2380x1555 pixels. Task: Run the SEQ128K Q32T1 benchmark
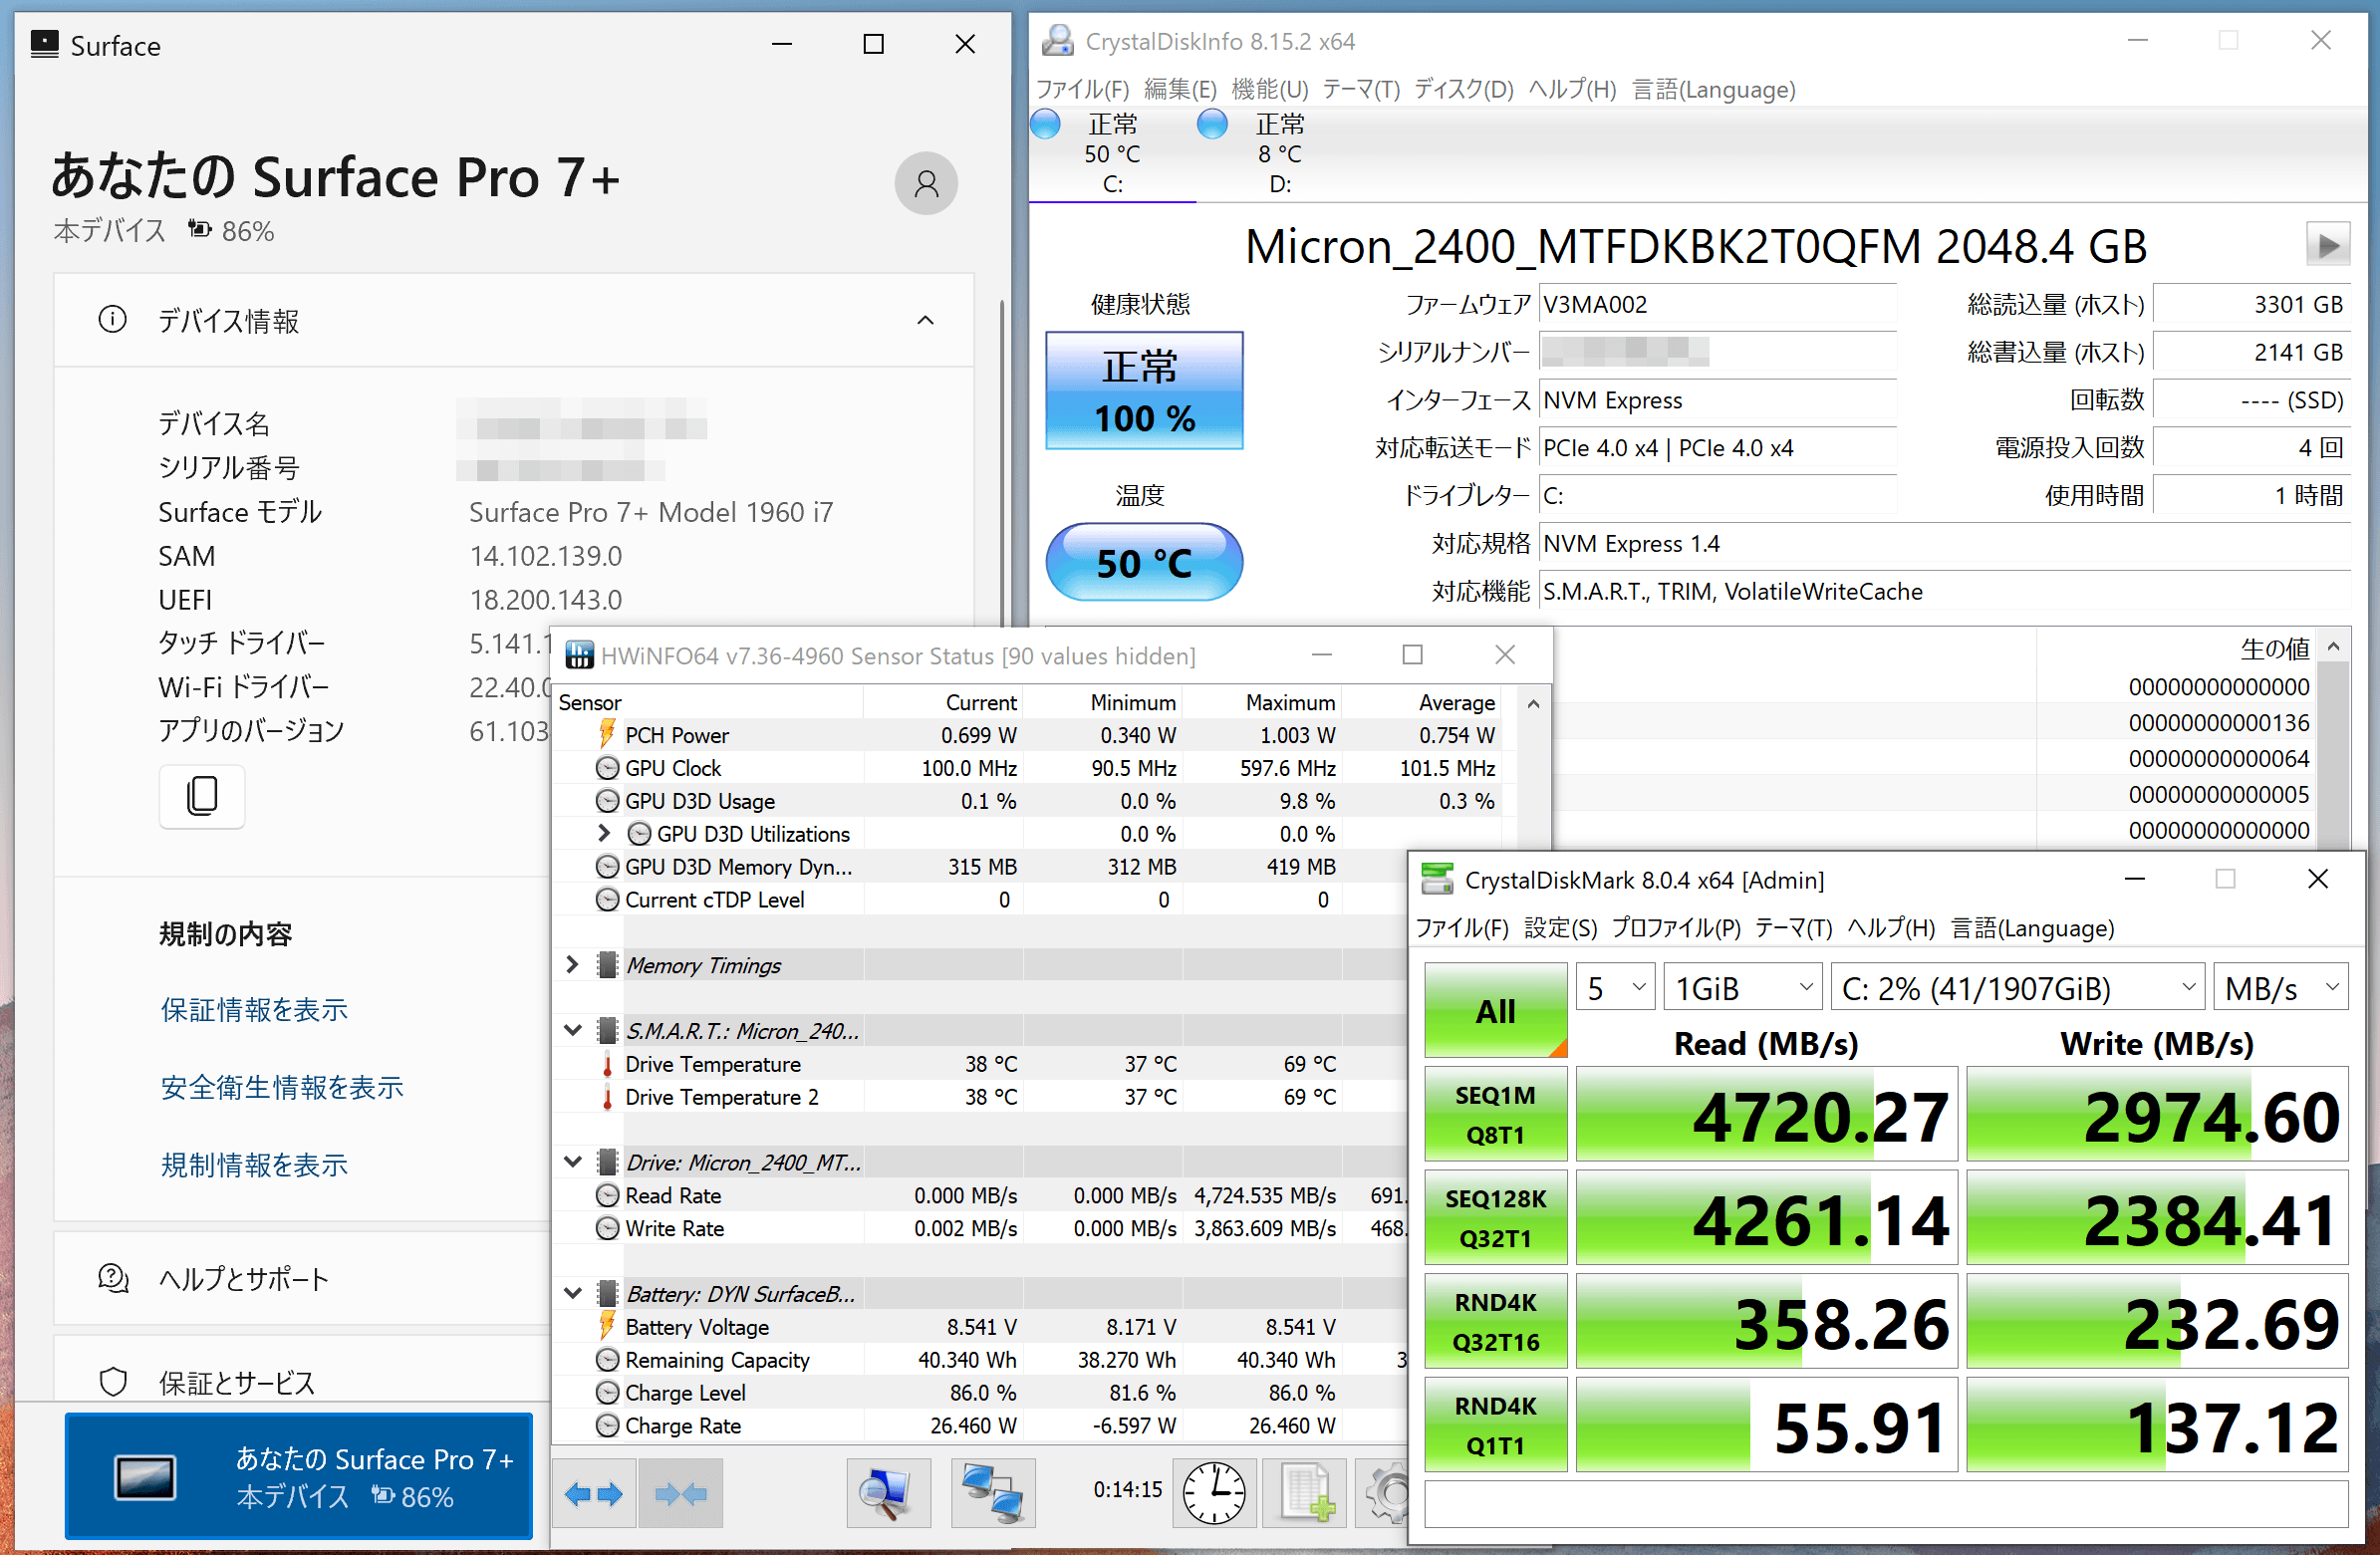click(1495, 1218)
